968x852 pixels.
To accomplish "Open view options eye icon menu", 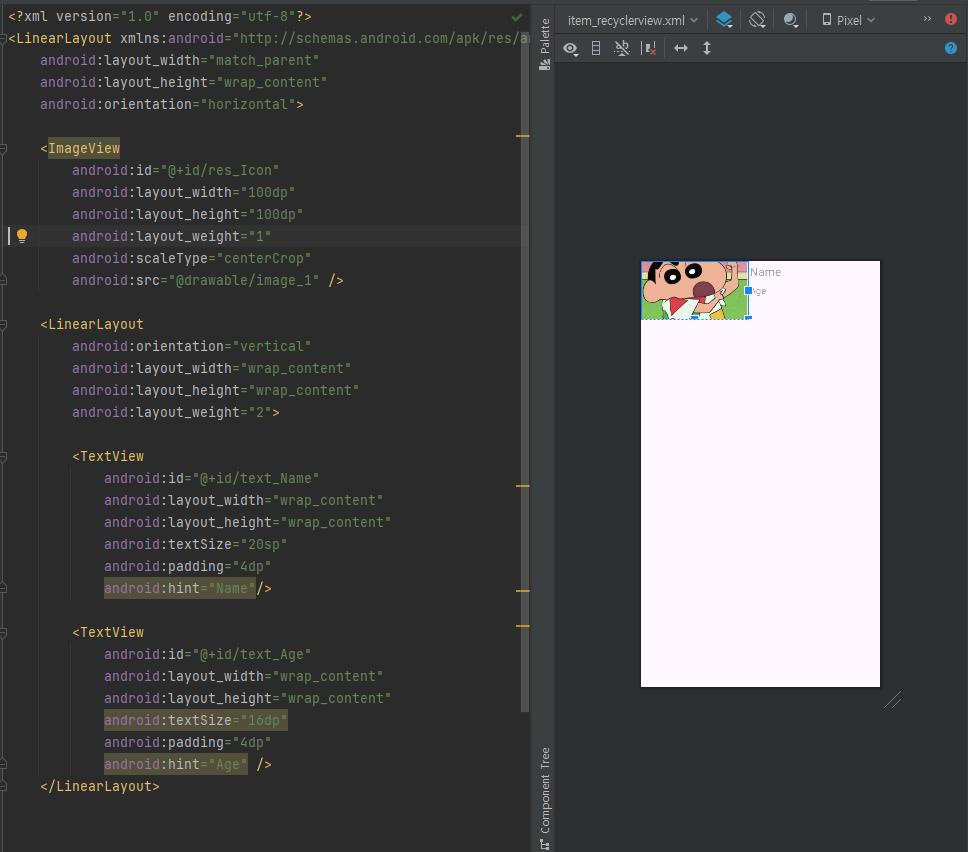I will coord(570,48).
